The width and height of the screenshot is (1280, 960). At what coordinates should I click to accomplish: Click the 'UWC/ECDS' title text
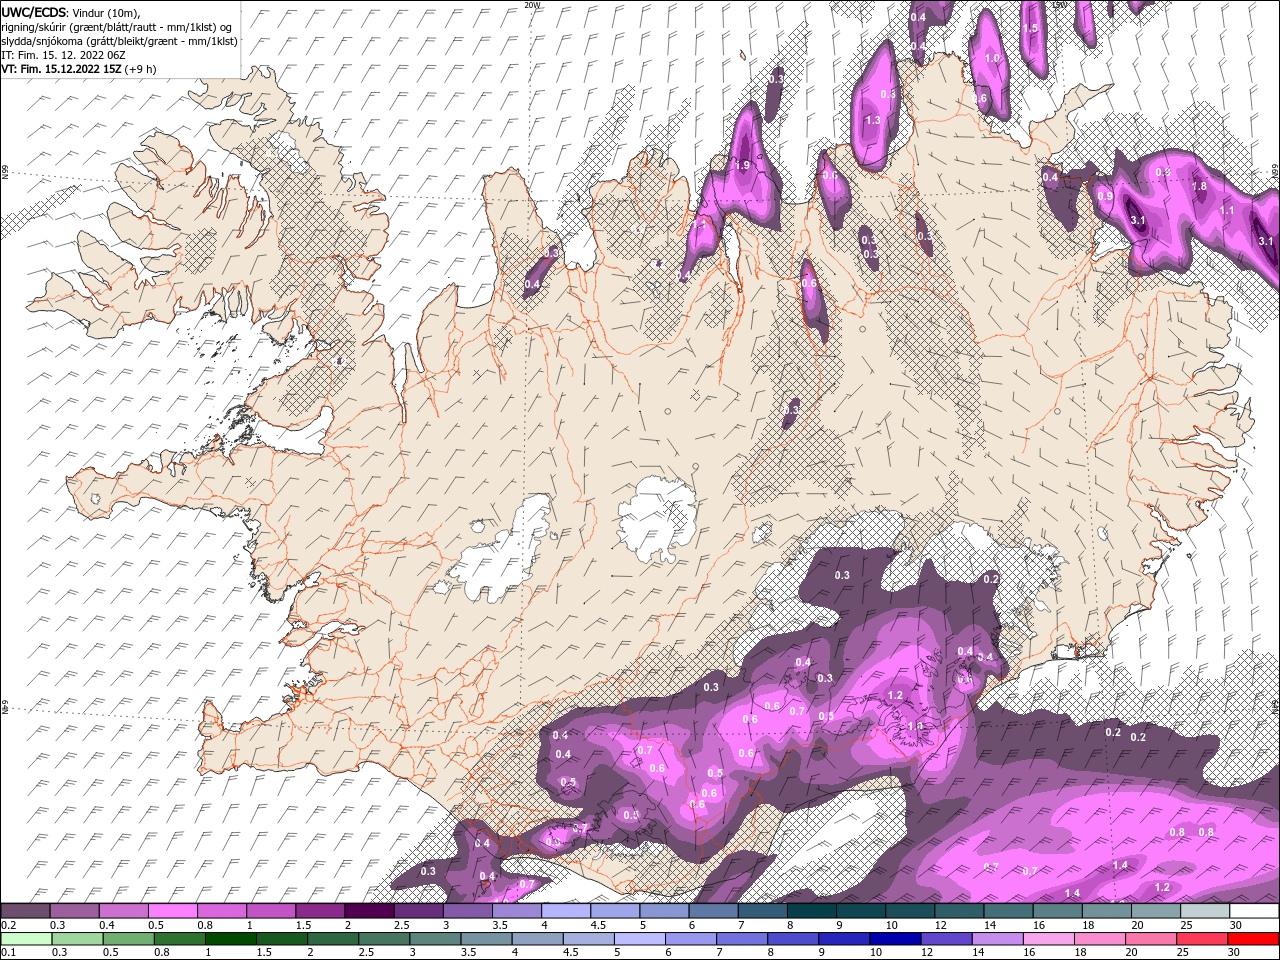click(x=34, y=12)
